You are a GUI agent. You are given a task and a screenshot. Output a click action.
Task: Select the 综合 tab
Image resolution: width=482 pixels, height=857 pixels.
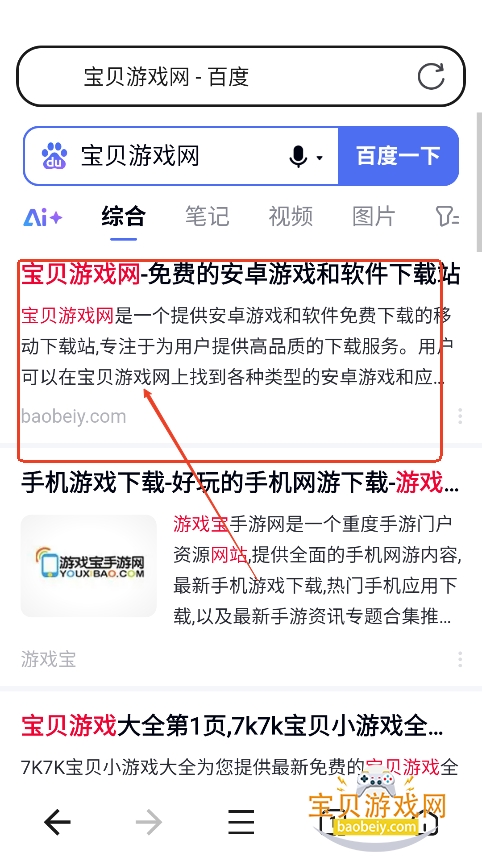124,216
